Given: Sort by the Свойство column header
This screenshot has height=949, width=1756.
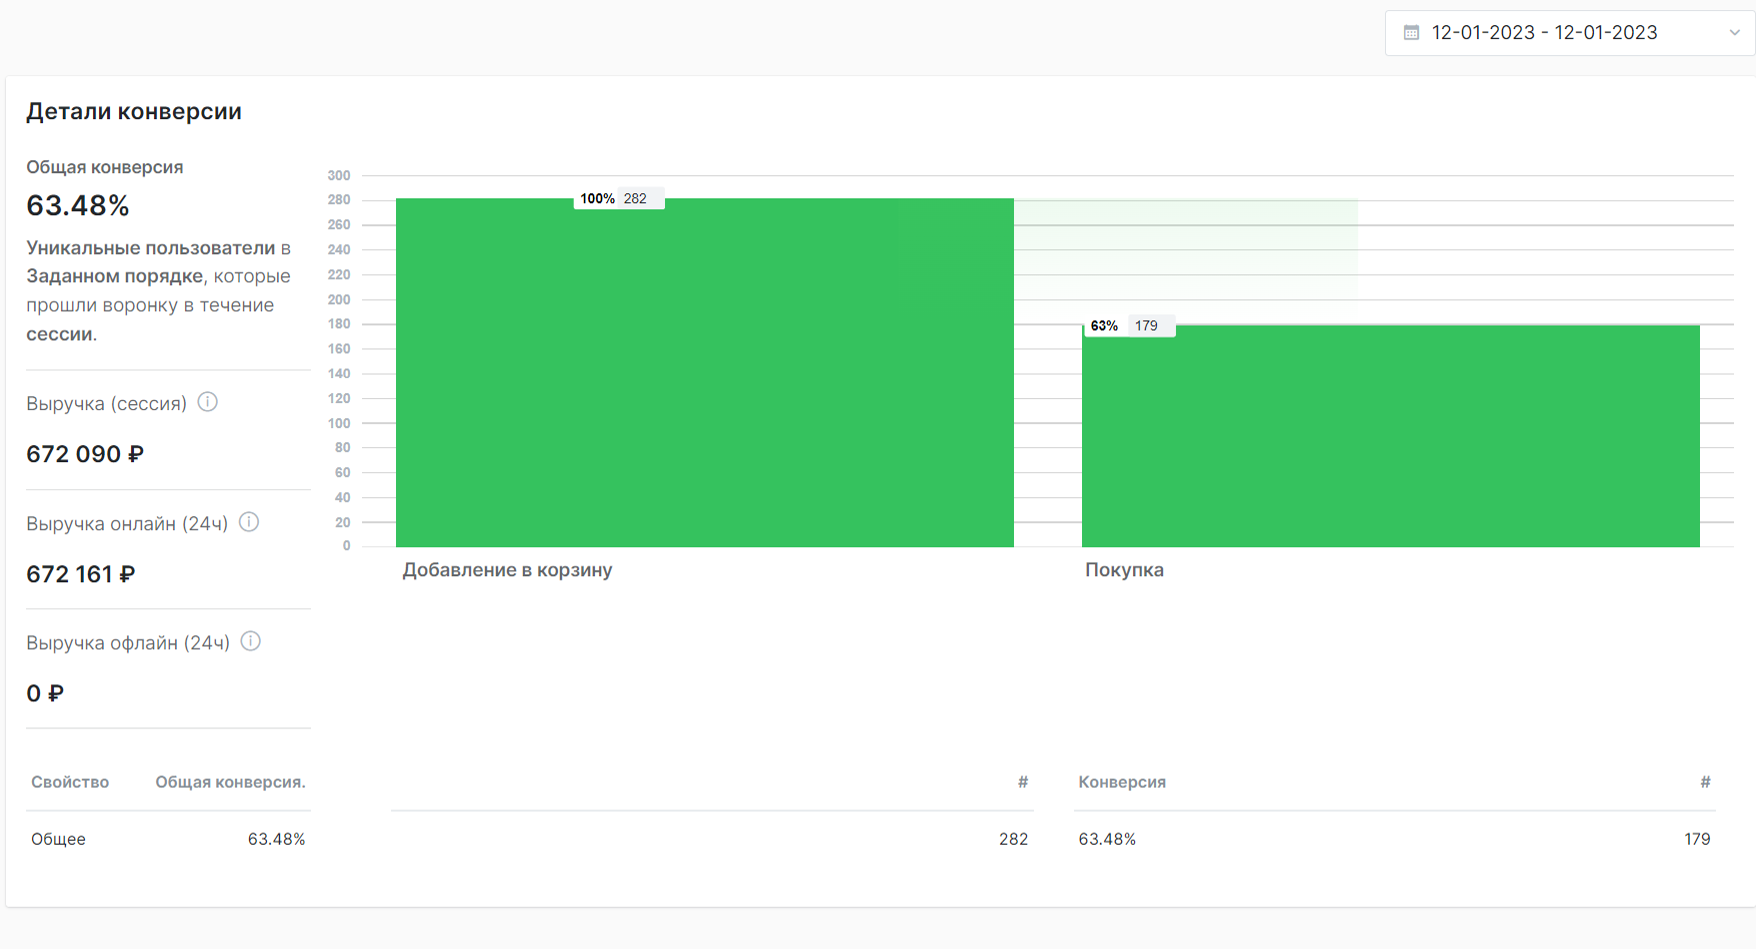Looking at the screenshot, I should point(70,782).
